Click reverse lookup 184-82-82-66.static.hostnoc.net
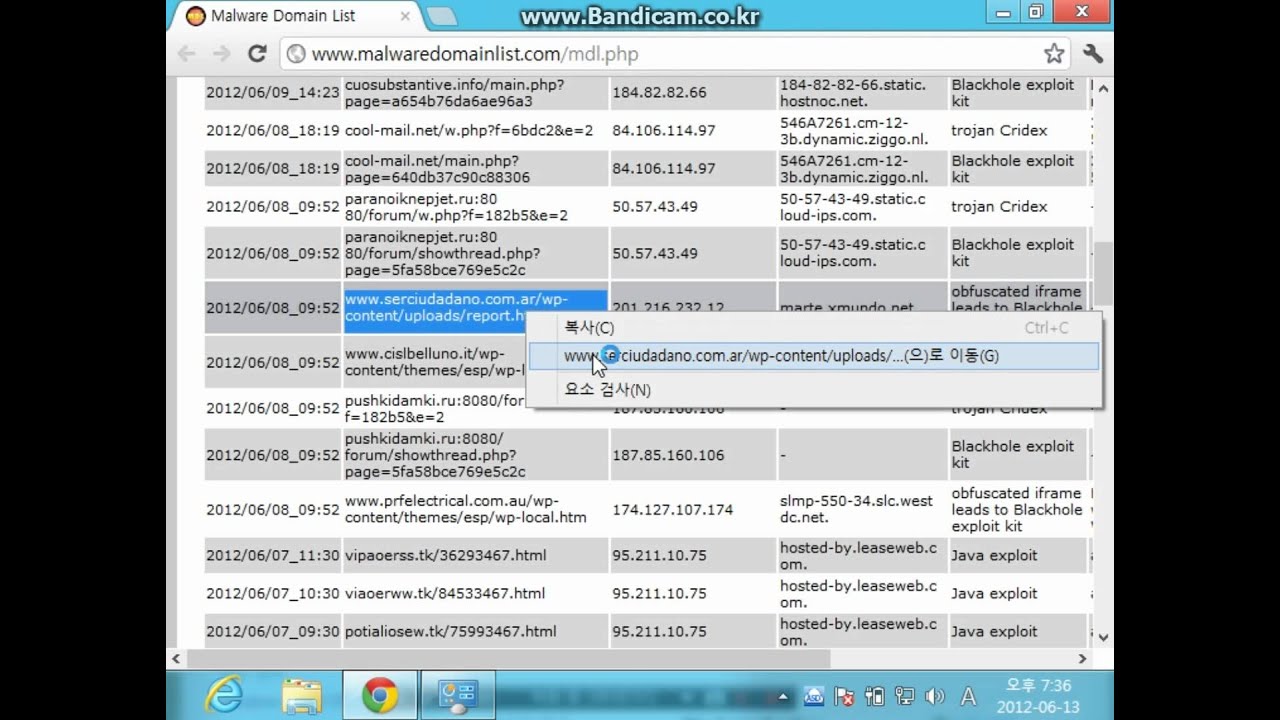The height and width of the screenshot is (720, 1280). tap(853, 93)
